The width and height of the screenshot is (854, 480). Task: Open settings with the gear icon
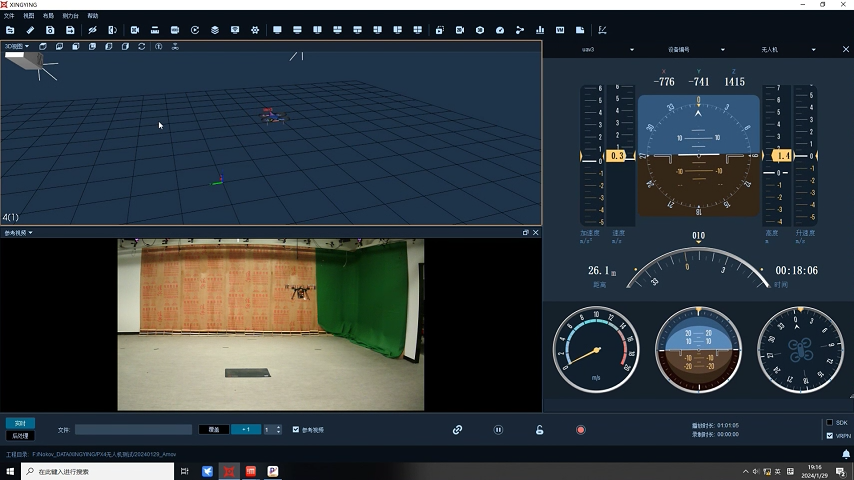tap(255, 30)
